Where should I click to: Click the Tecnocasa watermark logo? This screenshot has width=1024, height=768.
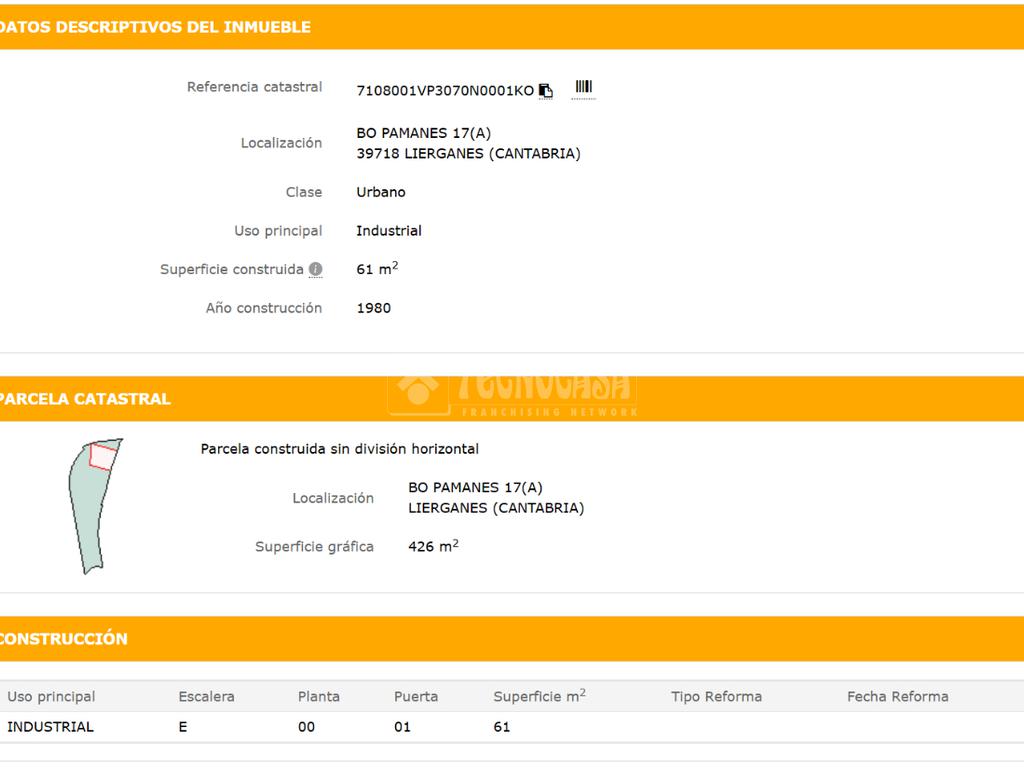click(512, 392)
